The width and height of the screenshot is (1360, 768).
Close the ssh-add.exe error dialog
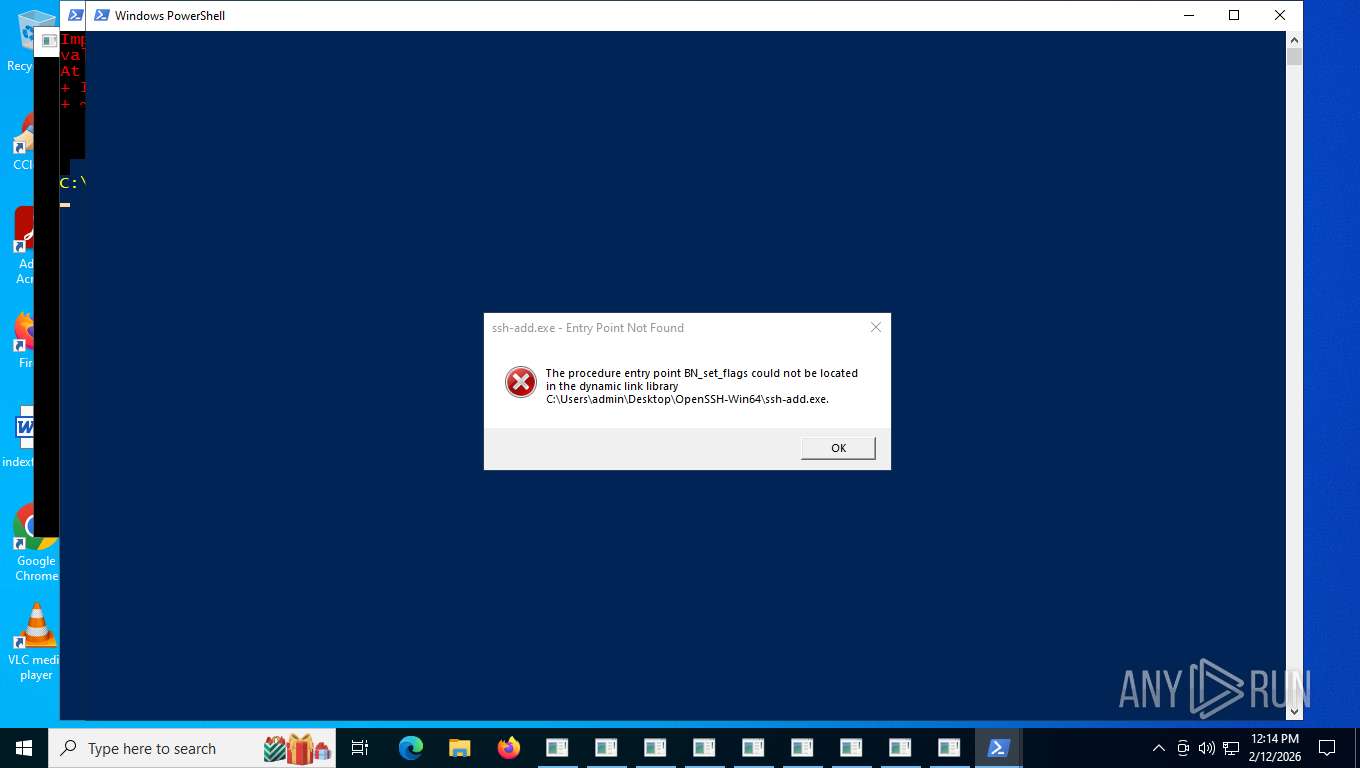[876, 327]
